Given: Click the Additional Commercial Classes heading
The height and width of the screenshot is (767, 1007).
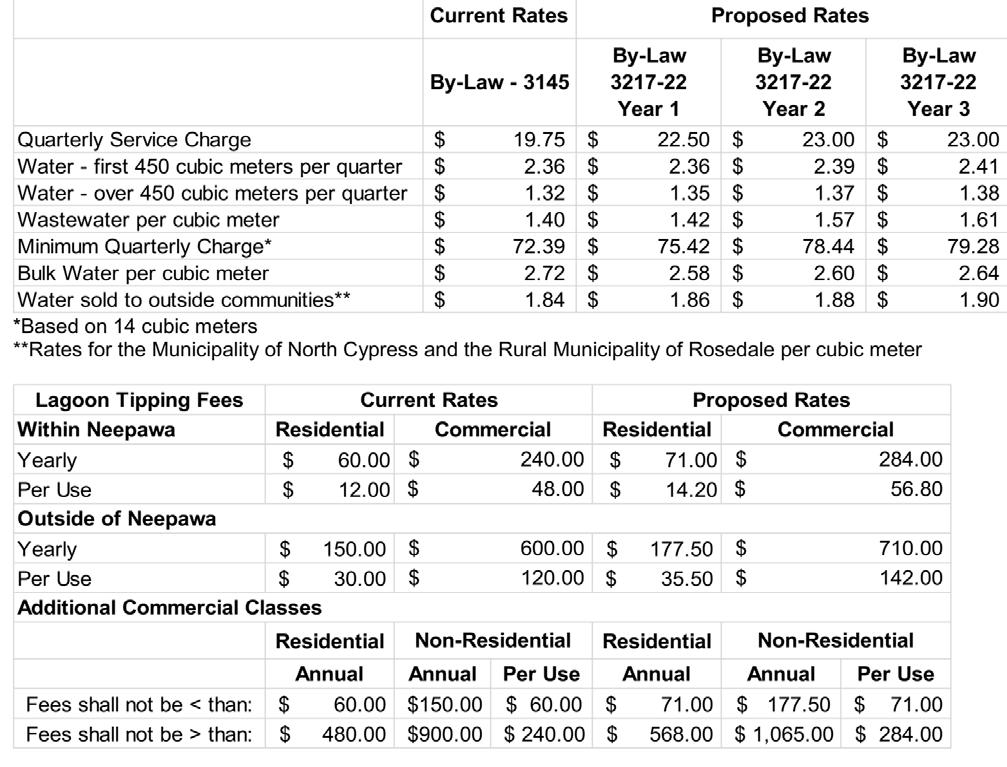Looking at the screenshot, I should click(170, 608).
